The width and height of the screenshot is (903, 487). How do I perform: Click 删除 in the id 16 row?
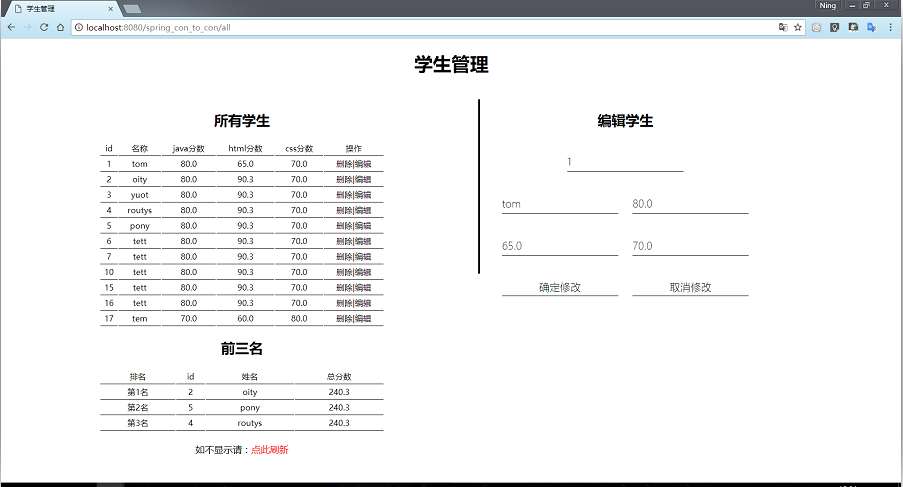pyautogui.click(x=344, y=303)
